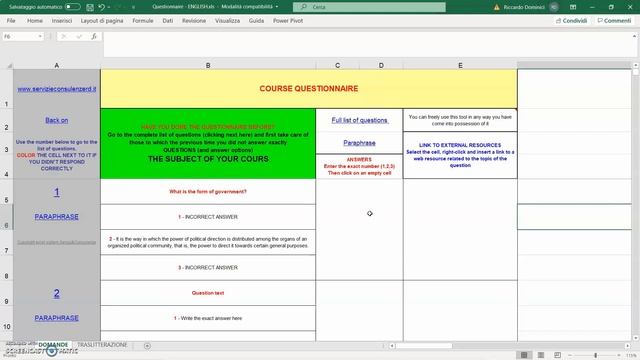Click the Commenti button
640x360 pixels.
click(x=614, y=20)
